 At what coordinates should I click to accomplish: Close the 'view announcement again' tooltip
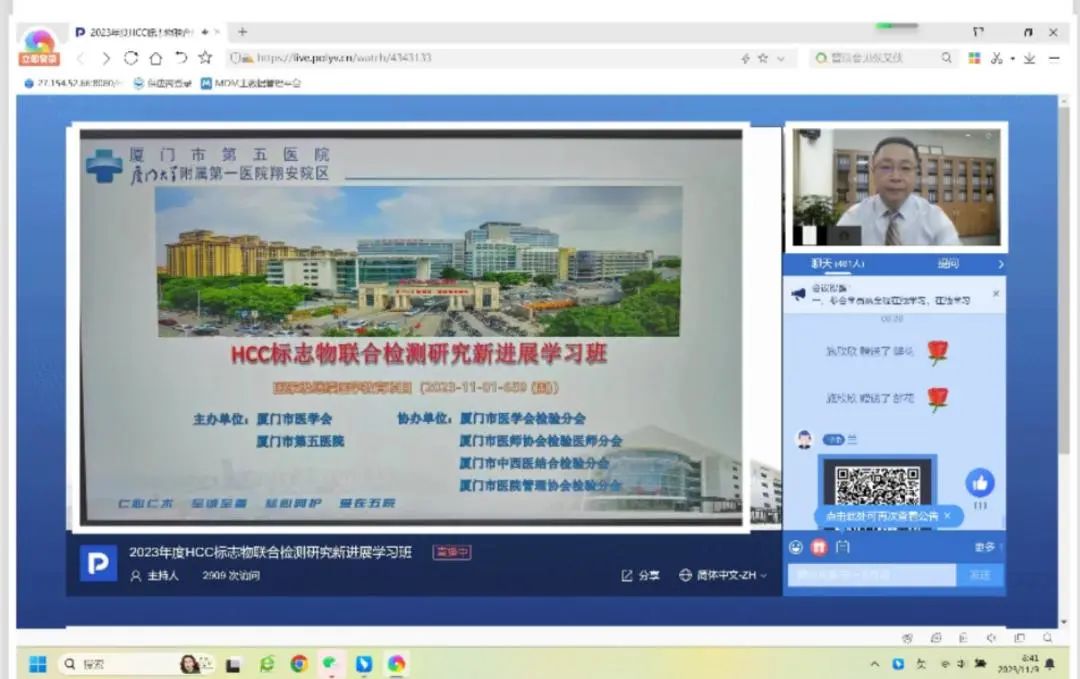click(948, 516)
